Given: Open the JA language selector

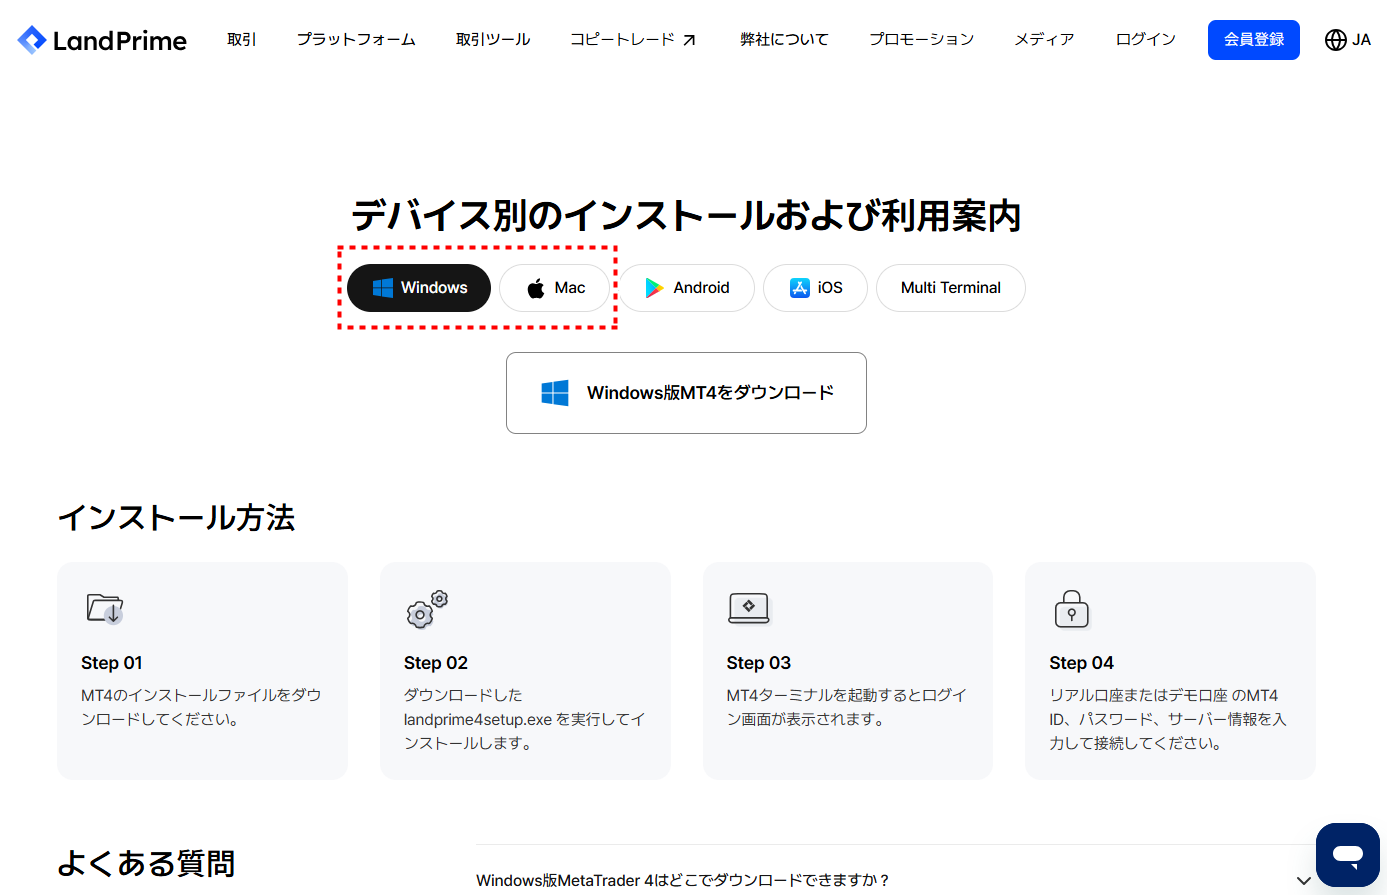Looking at the screenshot, I should (x=1348, y=40).
